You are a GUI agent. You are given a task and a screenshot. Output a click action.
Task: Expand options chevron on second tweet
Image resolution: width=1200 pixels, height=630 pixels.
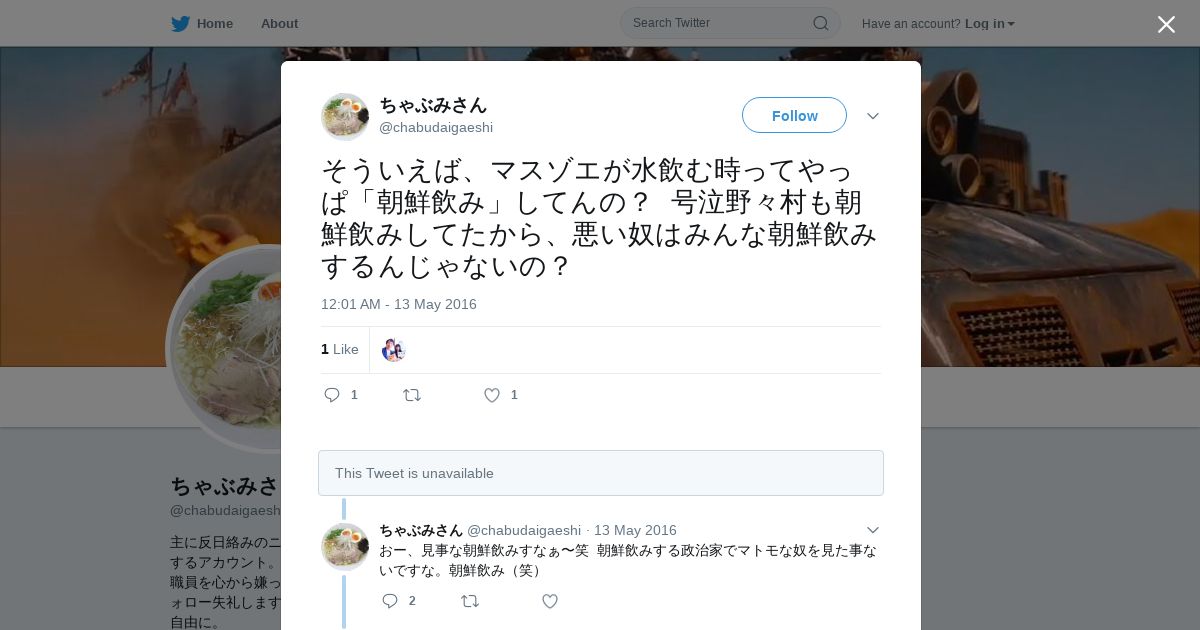[873, 530]
